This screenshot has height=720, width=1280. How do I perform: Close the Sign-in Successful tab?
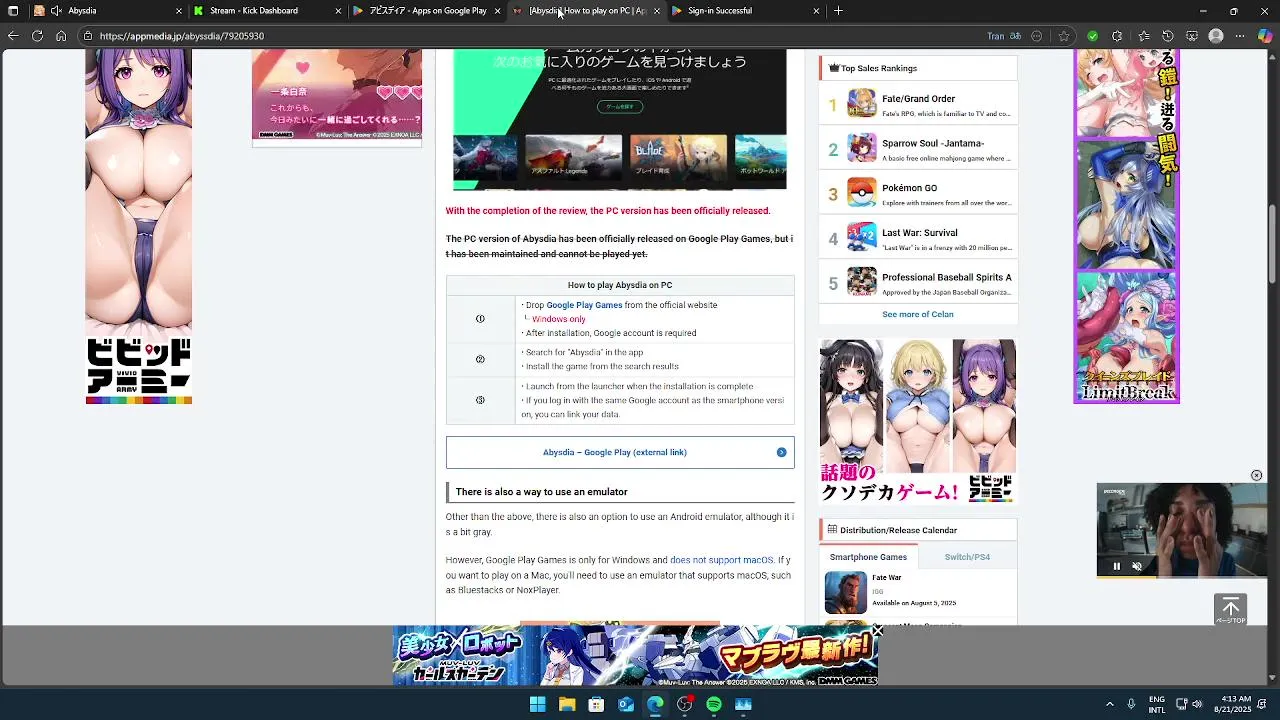[x=817, y=11]
